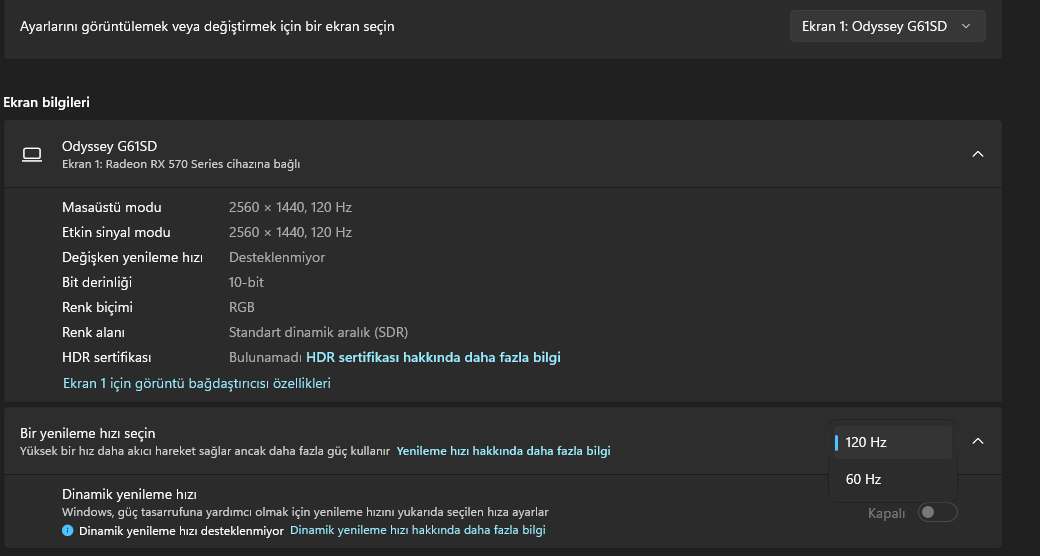The image size is (1040, 556).
Task: Click the Kapalı label beside the toggle
Action: pos(886,513)
